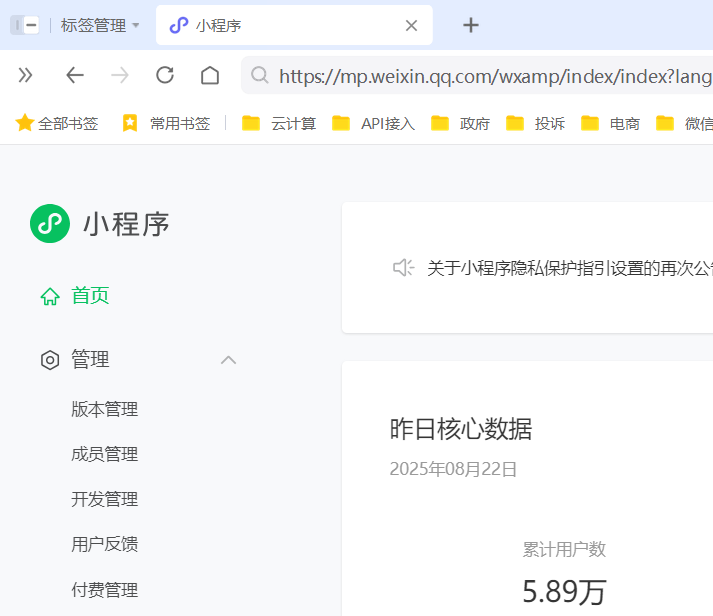Click the hexagon icon beside 管理
Image resolution: width=713 pixels, height=616 pixels.
(50, 360)
